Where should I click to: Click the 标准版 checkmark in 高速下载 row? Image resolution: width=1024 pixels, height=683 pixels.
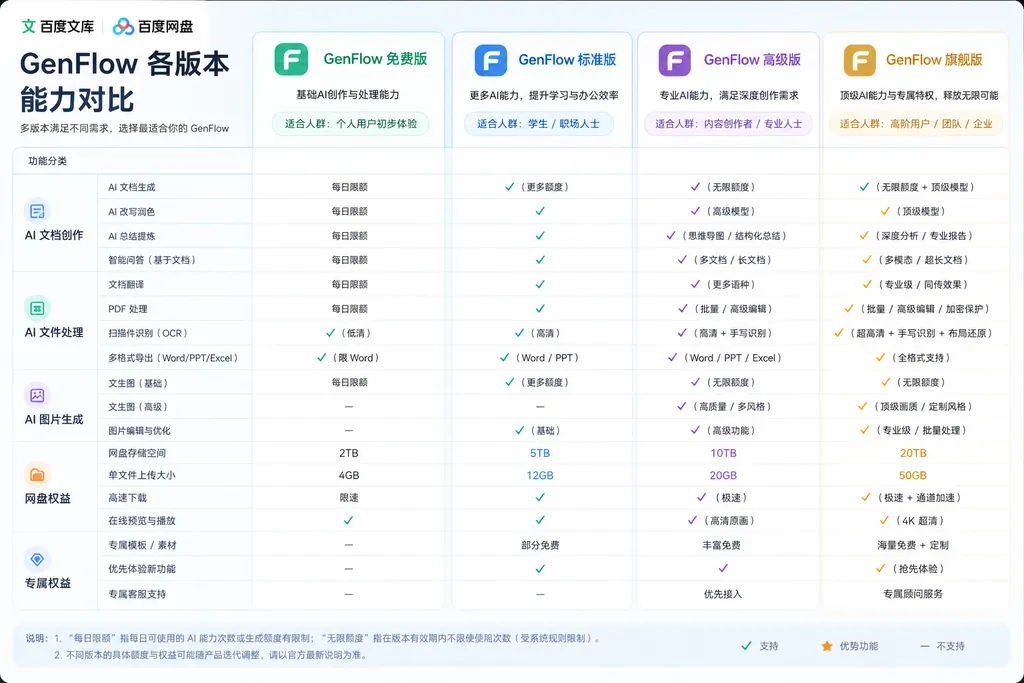tap(540, 497)
